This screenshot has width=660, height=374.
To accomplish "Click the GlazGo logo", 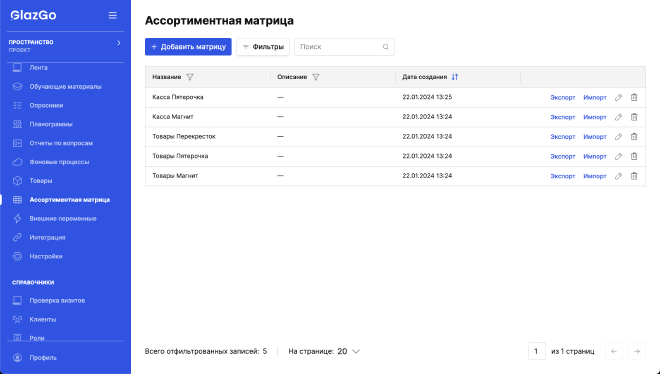I will click(x=33, y=15).
